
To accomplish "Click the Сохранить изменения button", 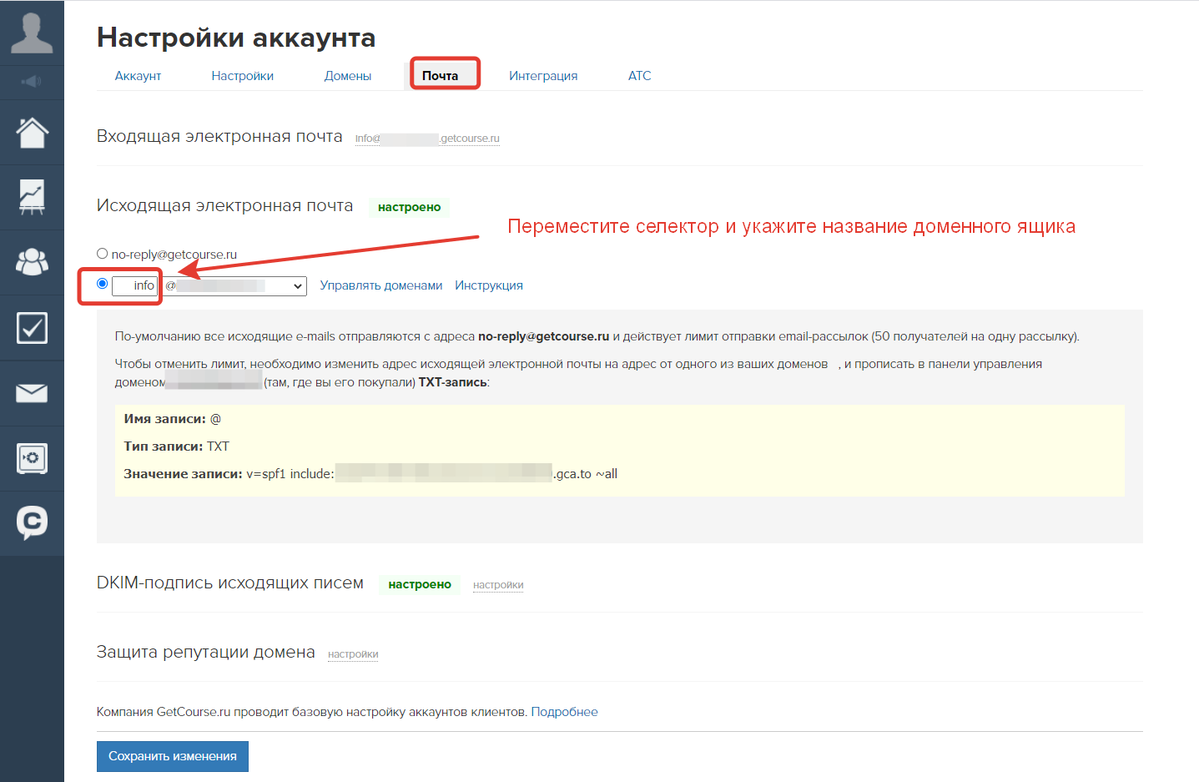I will [x=172, y=756].
